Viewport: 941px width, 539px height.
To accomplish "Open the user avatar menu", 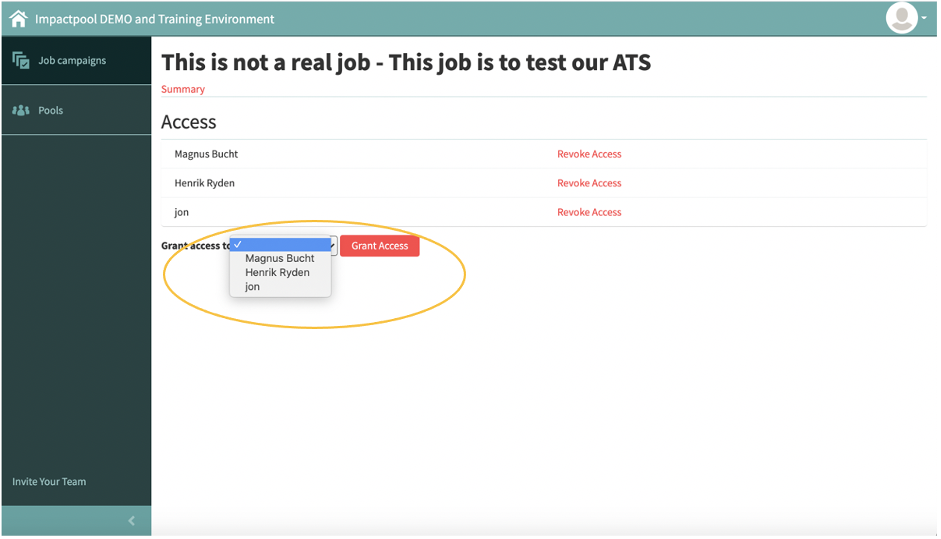I will 901,18.
